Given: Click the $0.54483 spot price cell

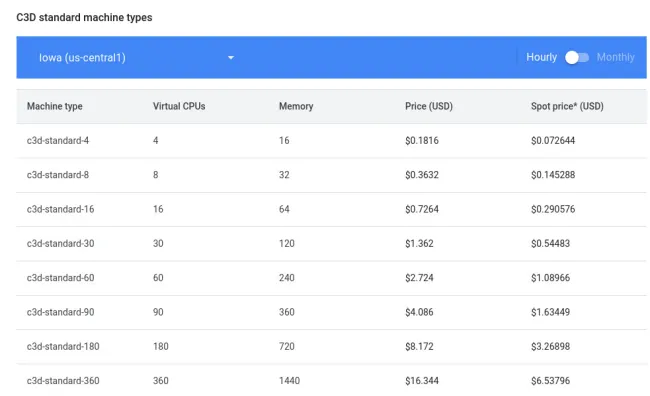Looking at the screenshot, I should (x=551, y=243).
